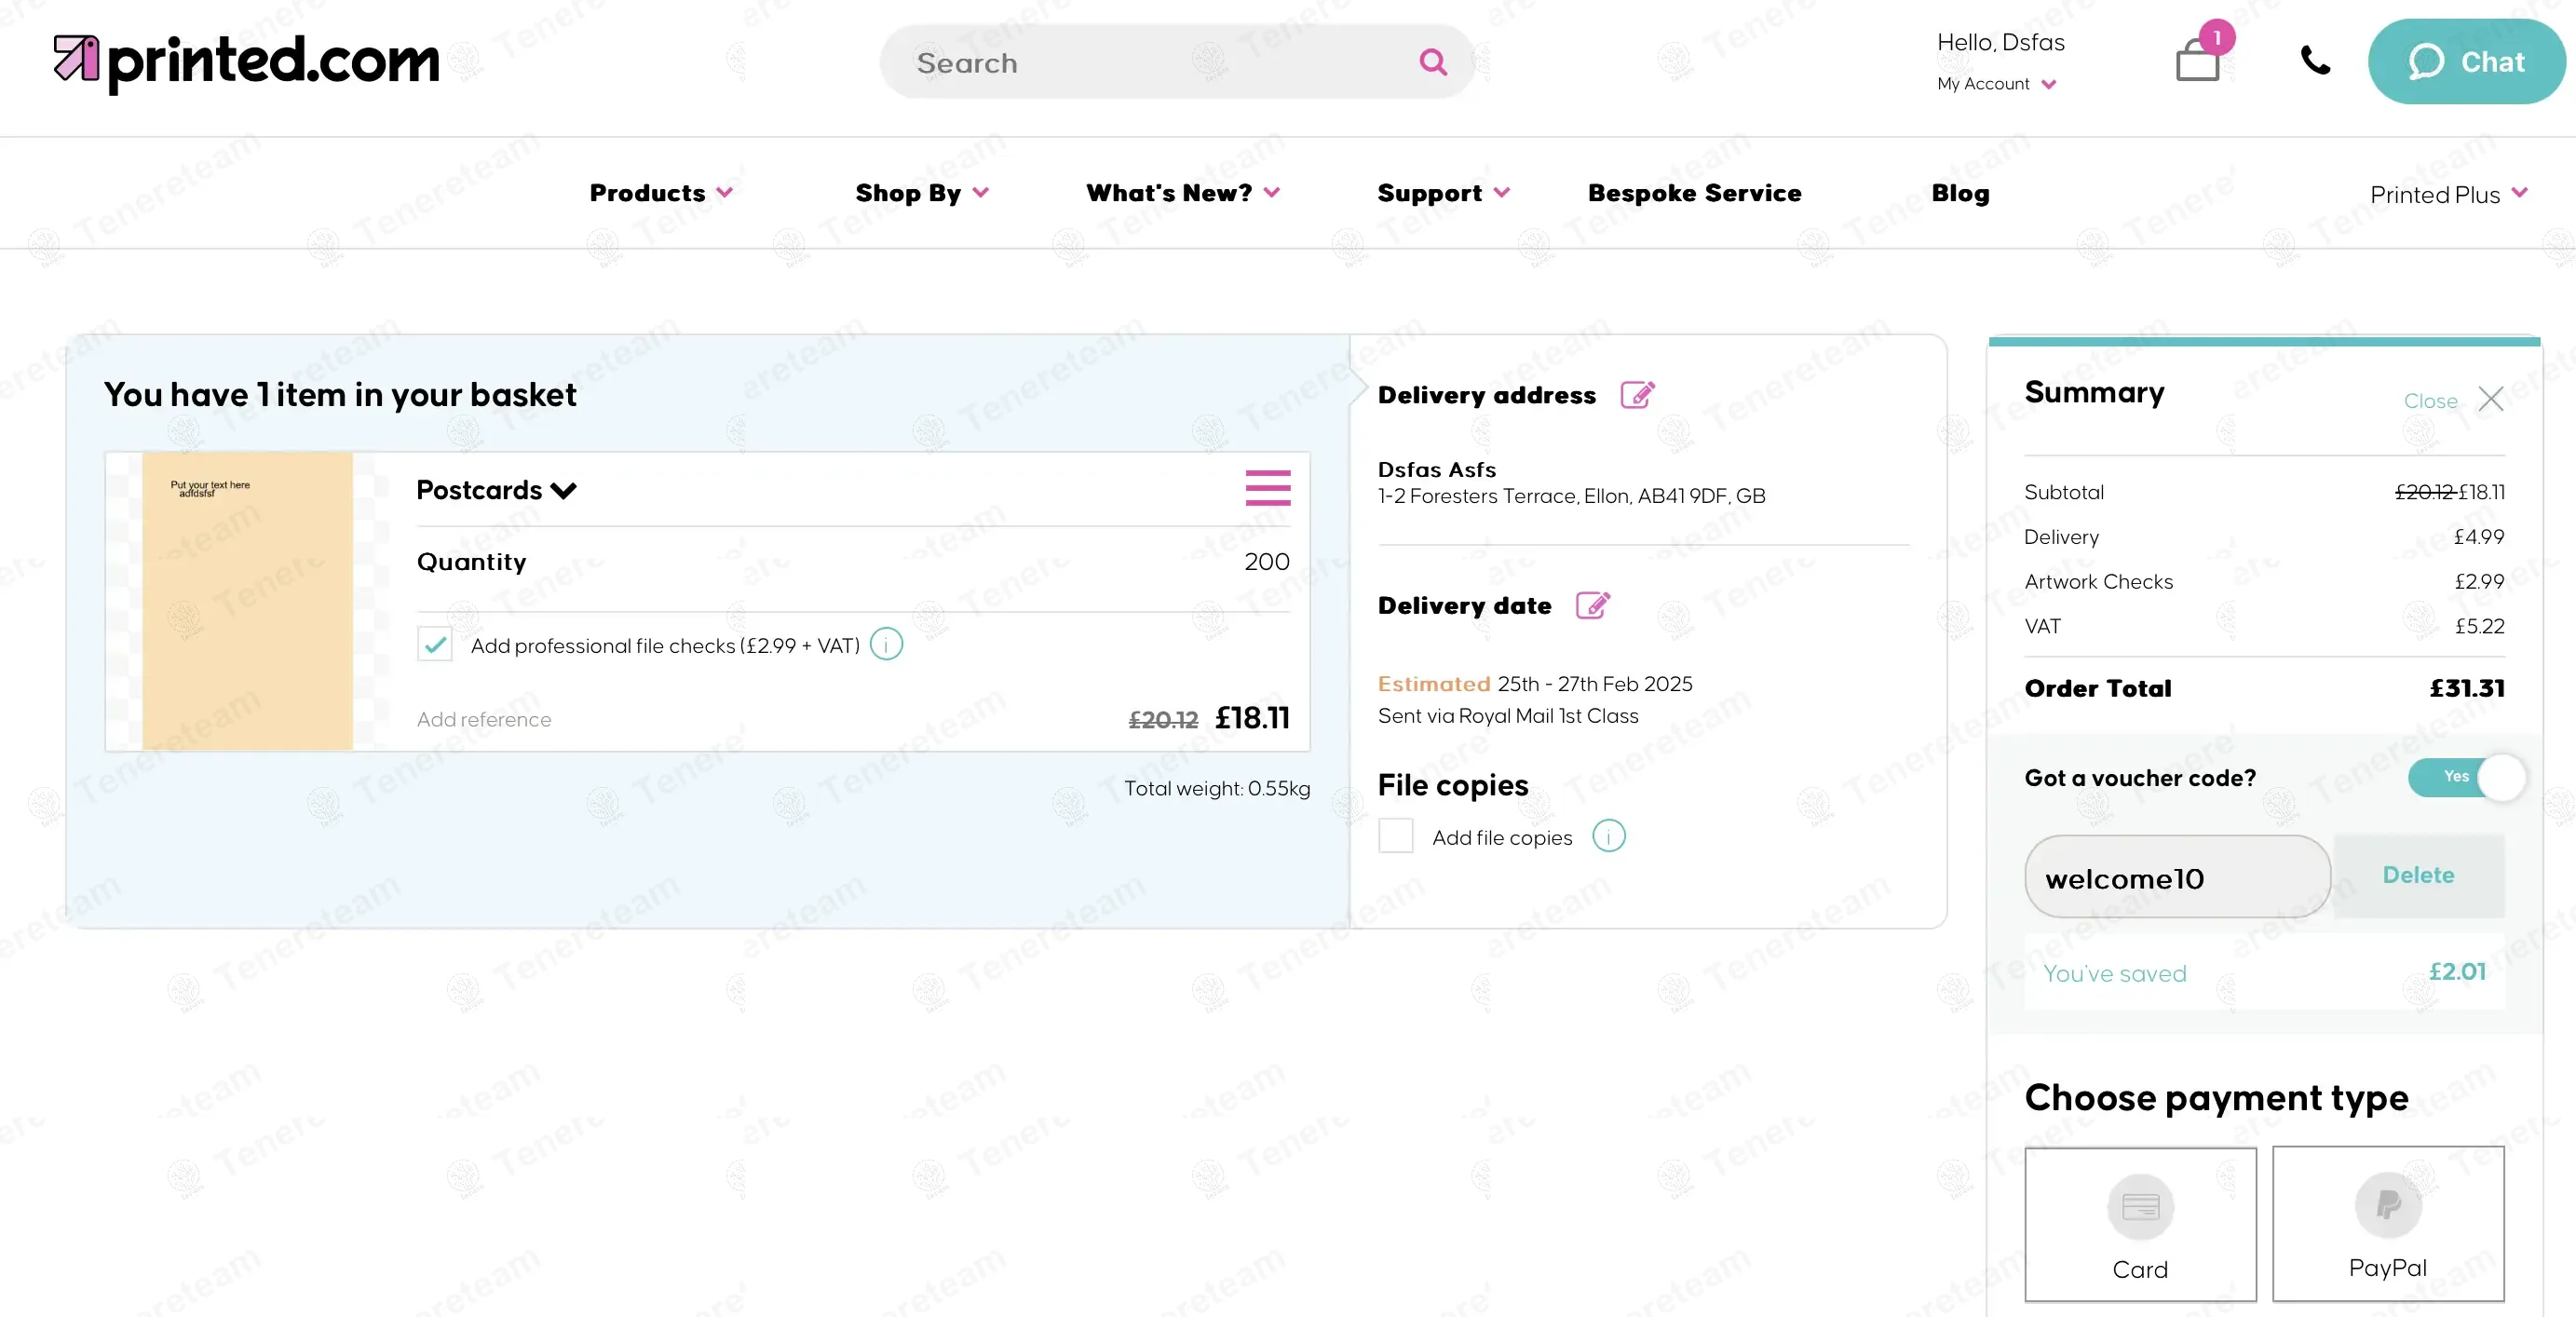Expand the My Account dropdown
Image resolution: width=2576 pixels, height=1317 pixels.
click(x=1996, y=84)
